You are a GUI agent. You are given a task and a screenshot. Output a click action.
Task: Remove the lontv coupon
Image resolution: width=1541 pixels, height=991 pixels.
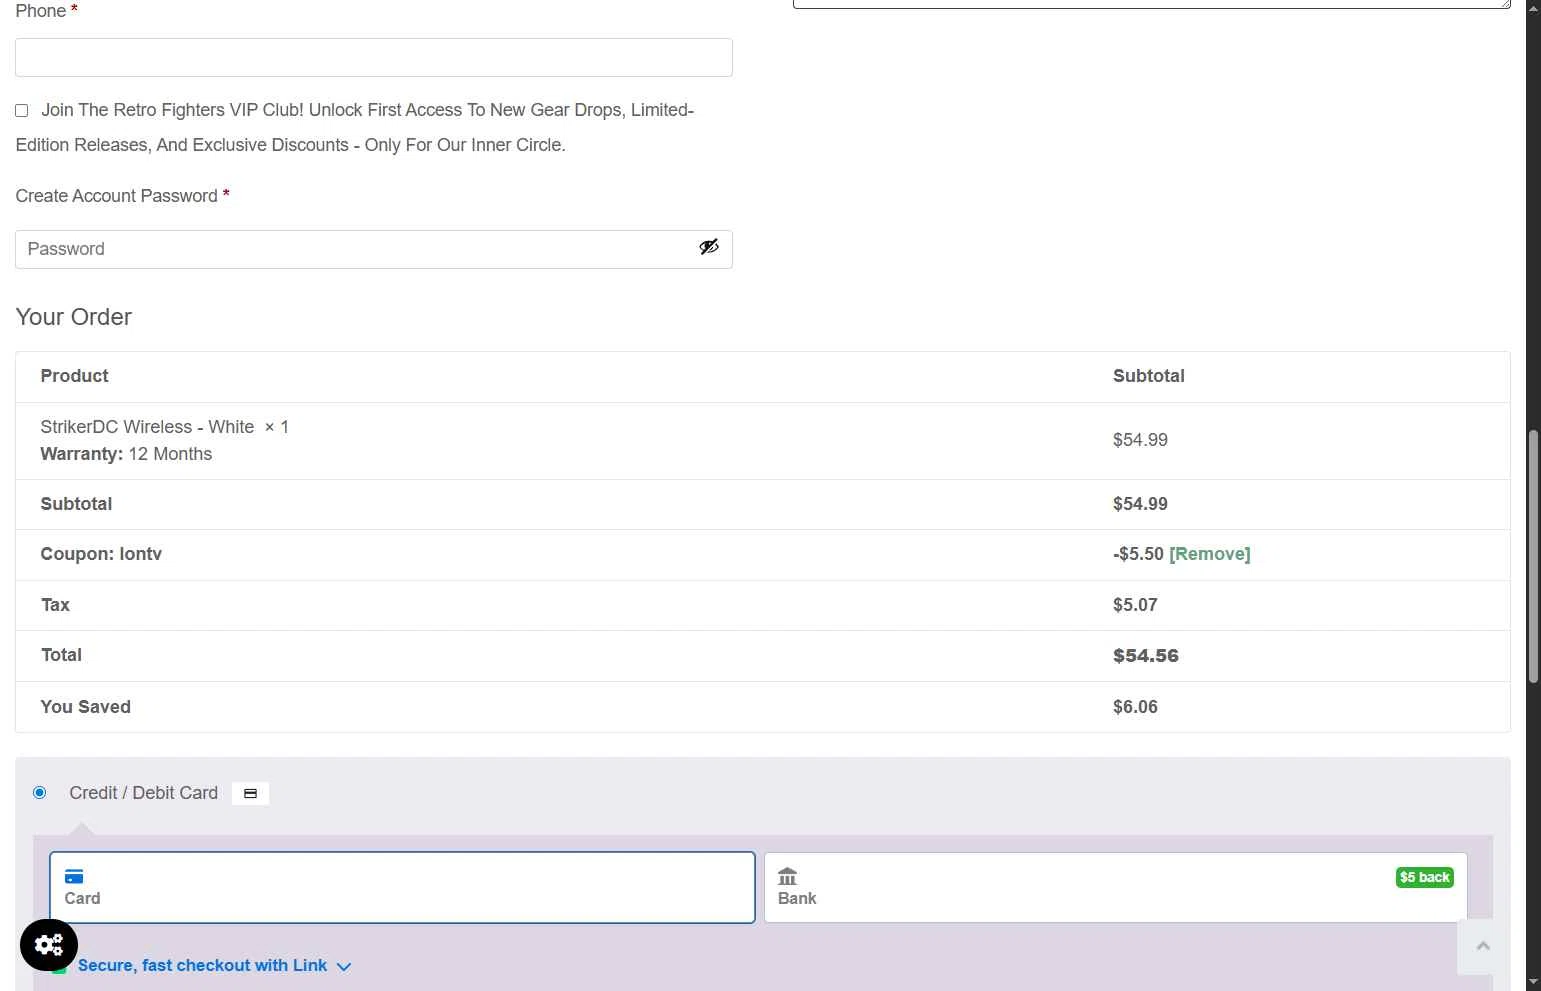coord(1209,554)
